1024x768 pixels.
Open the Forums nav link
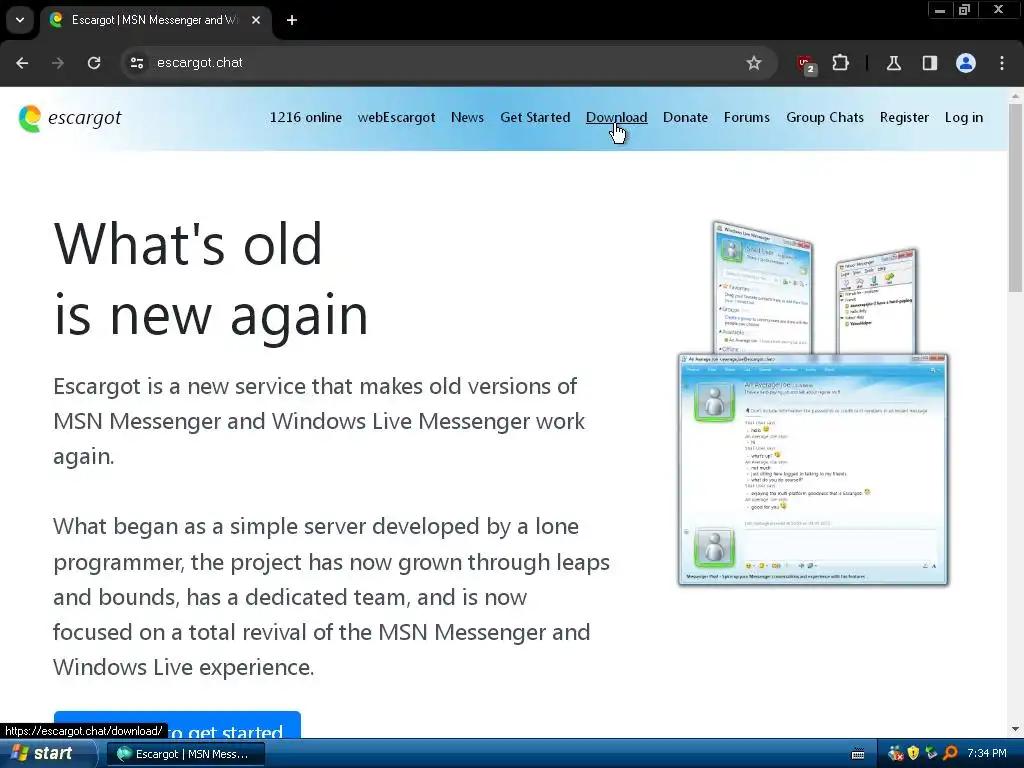pos(746,118)
